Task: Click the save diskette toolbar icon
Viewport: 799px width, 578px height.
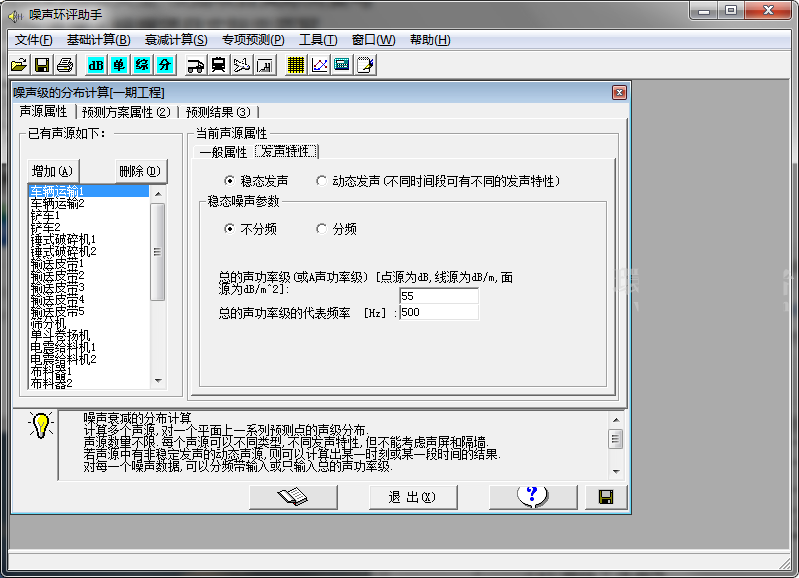Action: coord(42,65)
